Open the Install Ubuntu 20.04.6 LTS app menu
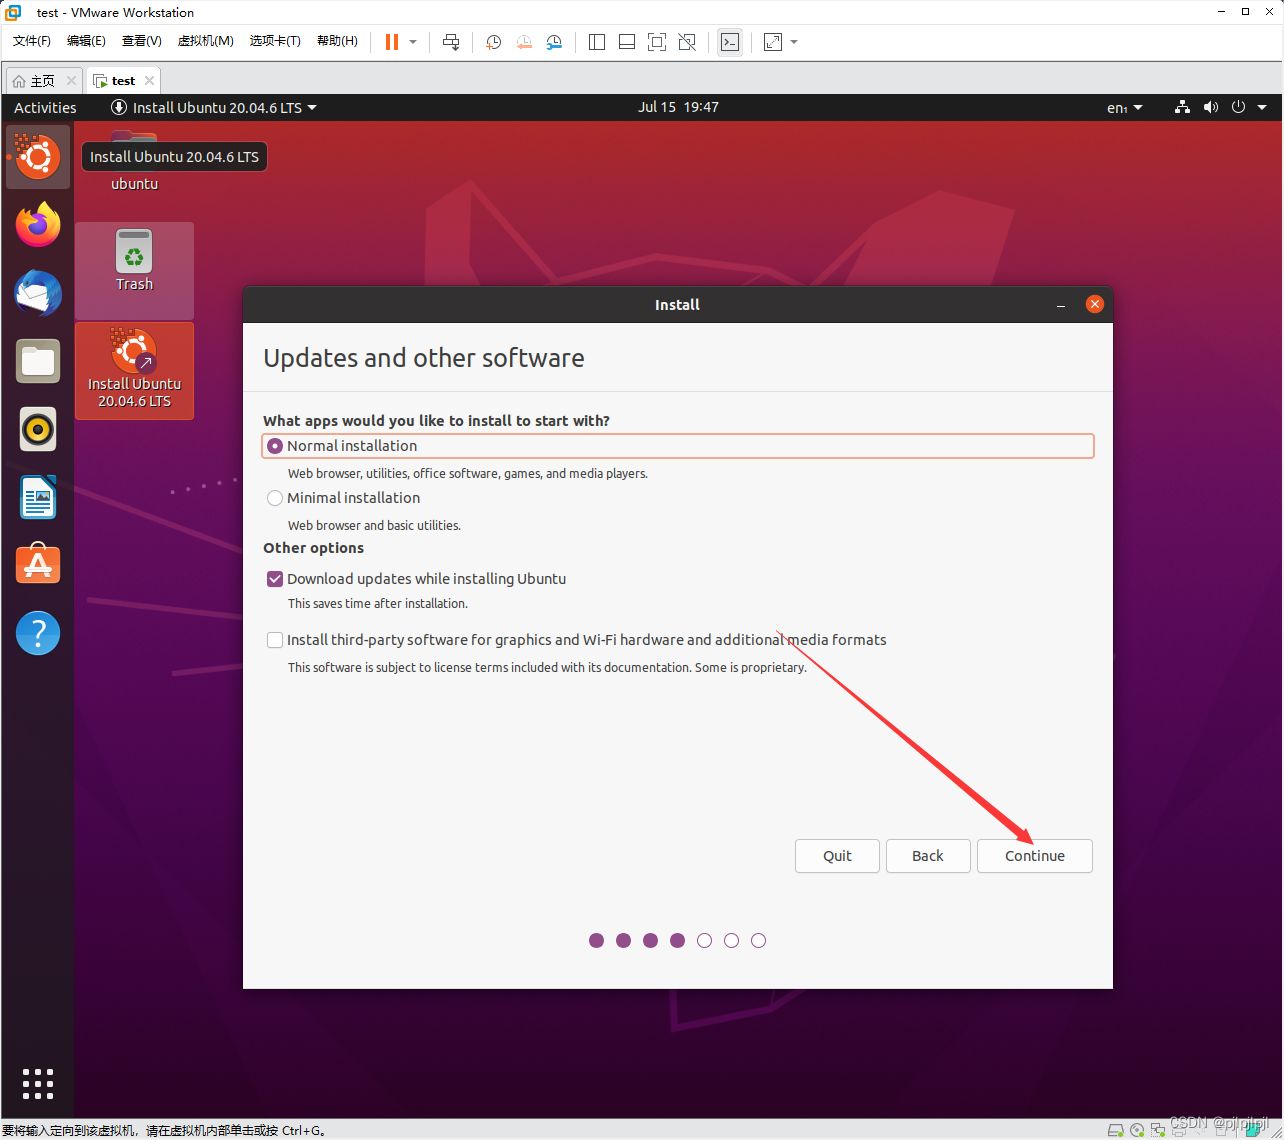Screen dimensions: 1284x1140 pos(214,108)
